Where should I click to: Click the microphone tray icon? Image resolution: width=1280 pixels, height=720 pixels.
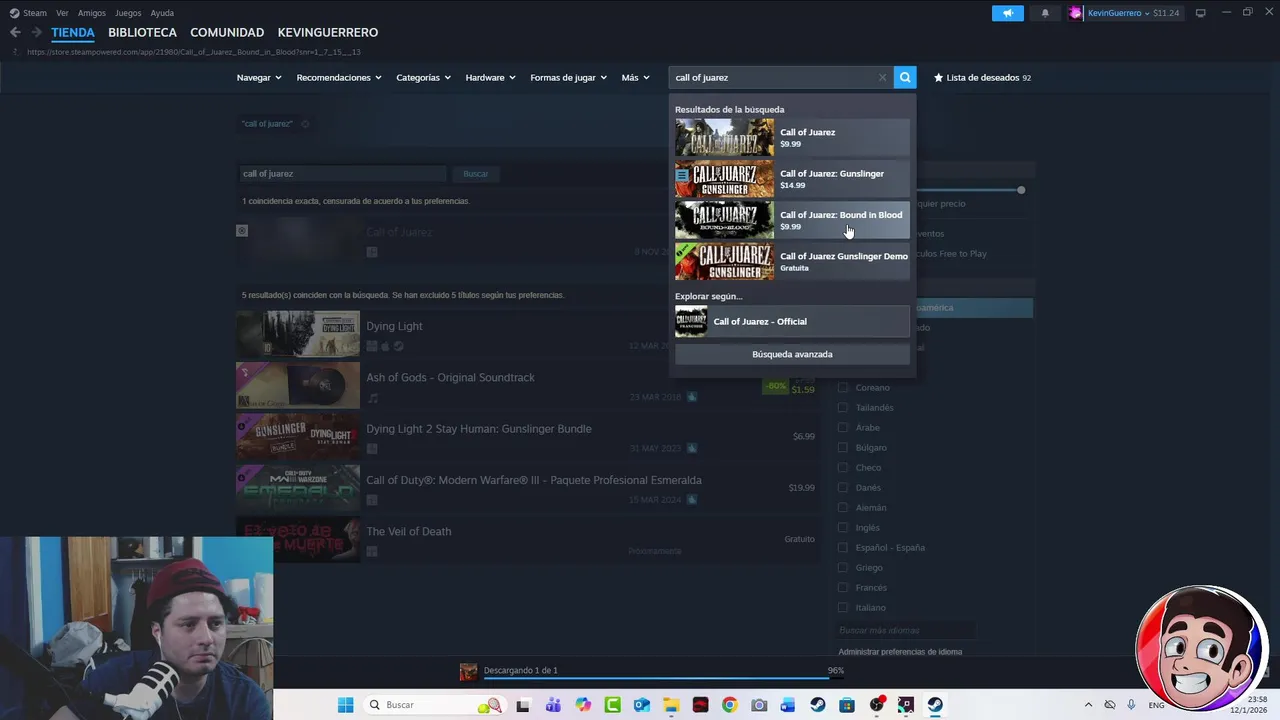tap(1131, 705)
